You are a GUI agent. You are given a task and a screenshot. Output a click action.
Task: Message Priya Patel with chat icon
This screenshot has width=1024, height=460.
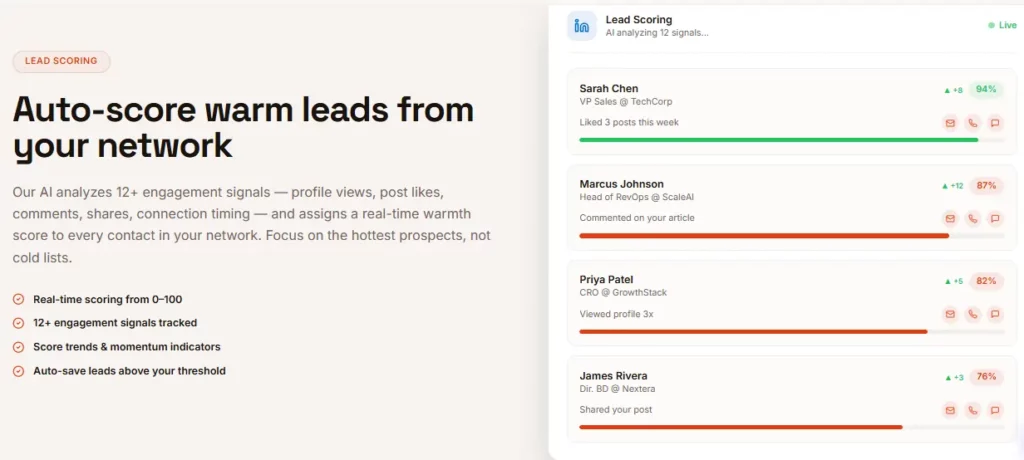click(995, 314)
